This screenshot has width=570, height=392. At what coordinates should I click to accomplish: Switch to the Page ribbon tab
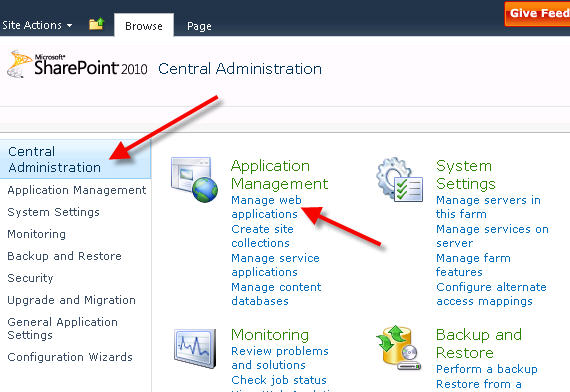click(x=199, y=26)
